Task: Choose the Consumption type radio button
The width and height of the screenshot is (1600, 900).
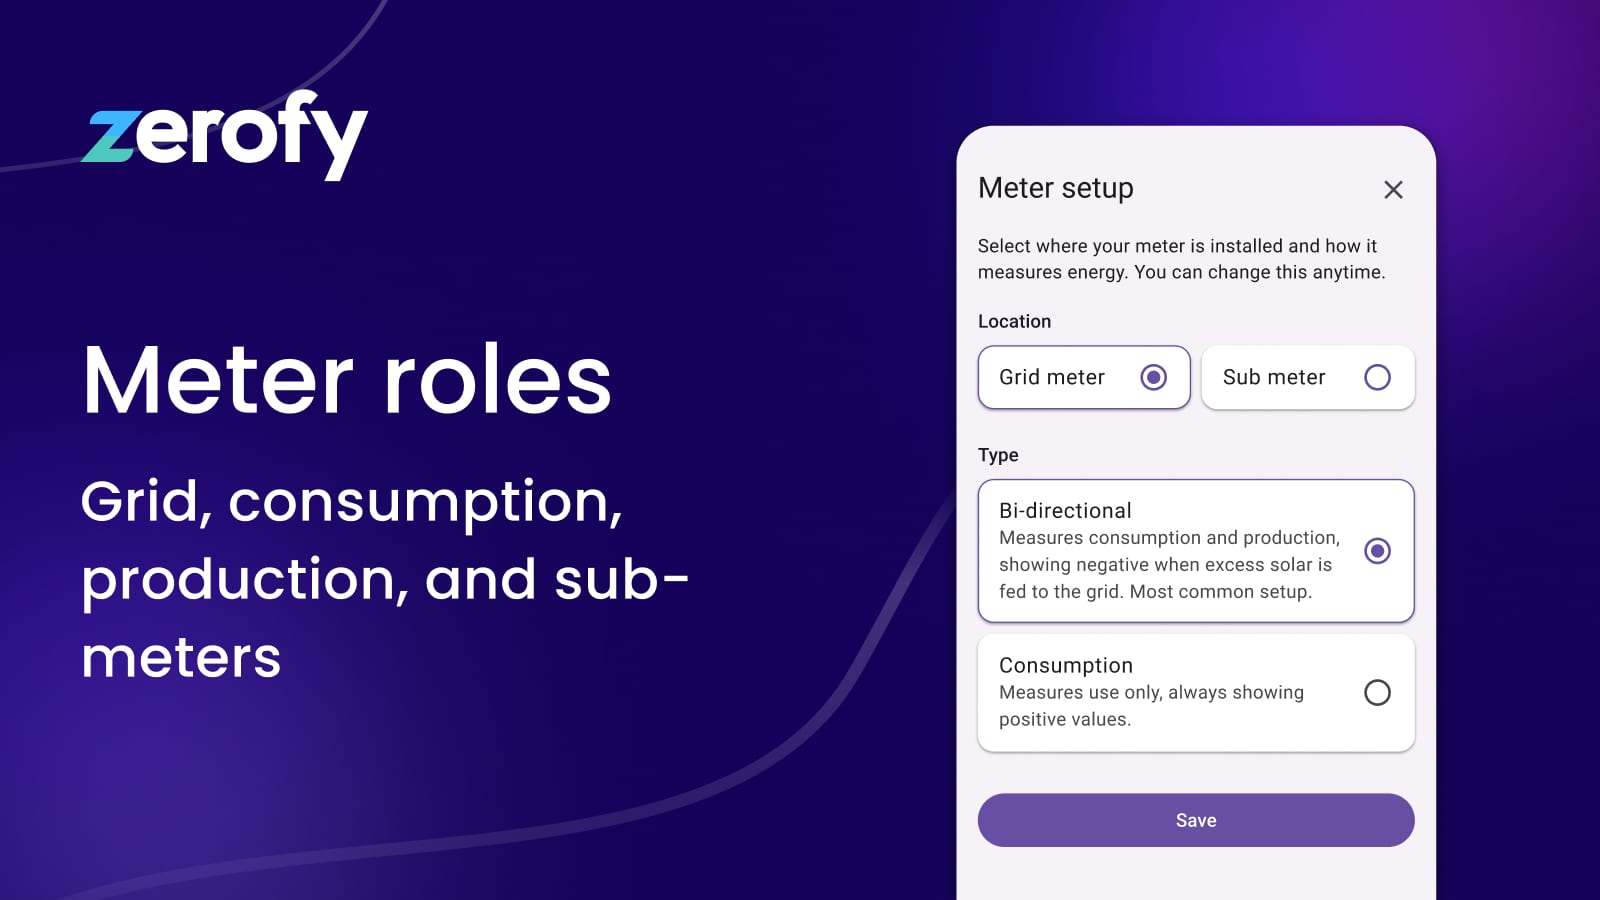Action: pyautogui.click(x=1377, y=692)
